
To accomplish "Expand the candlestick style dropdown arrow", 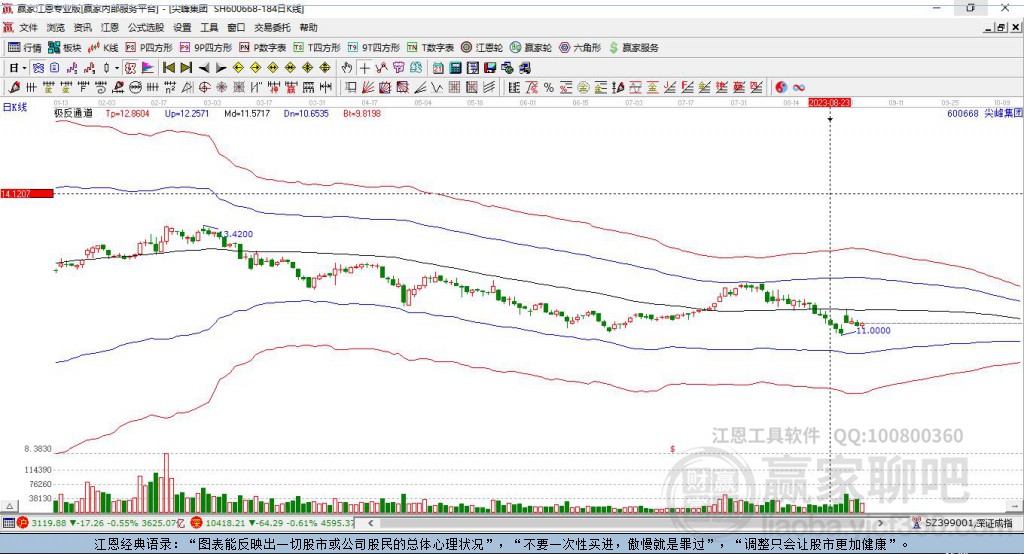I will [116, 68].
